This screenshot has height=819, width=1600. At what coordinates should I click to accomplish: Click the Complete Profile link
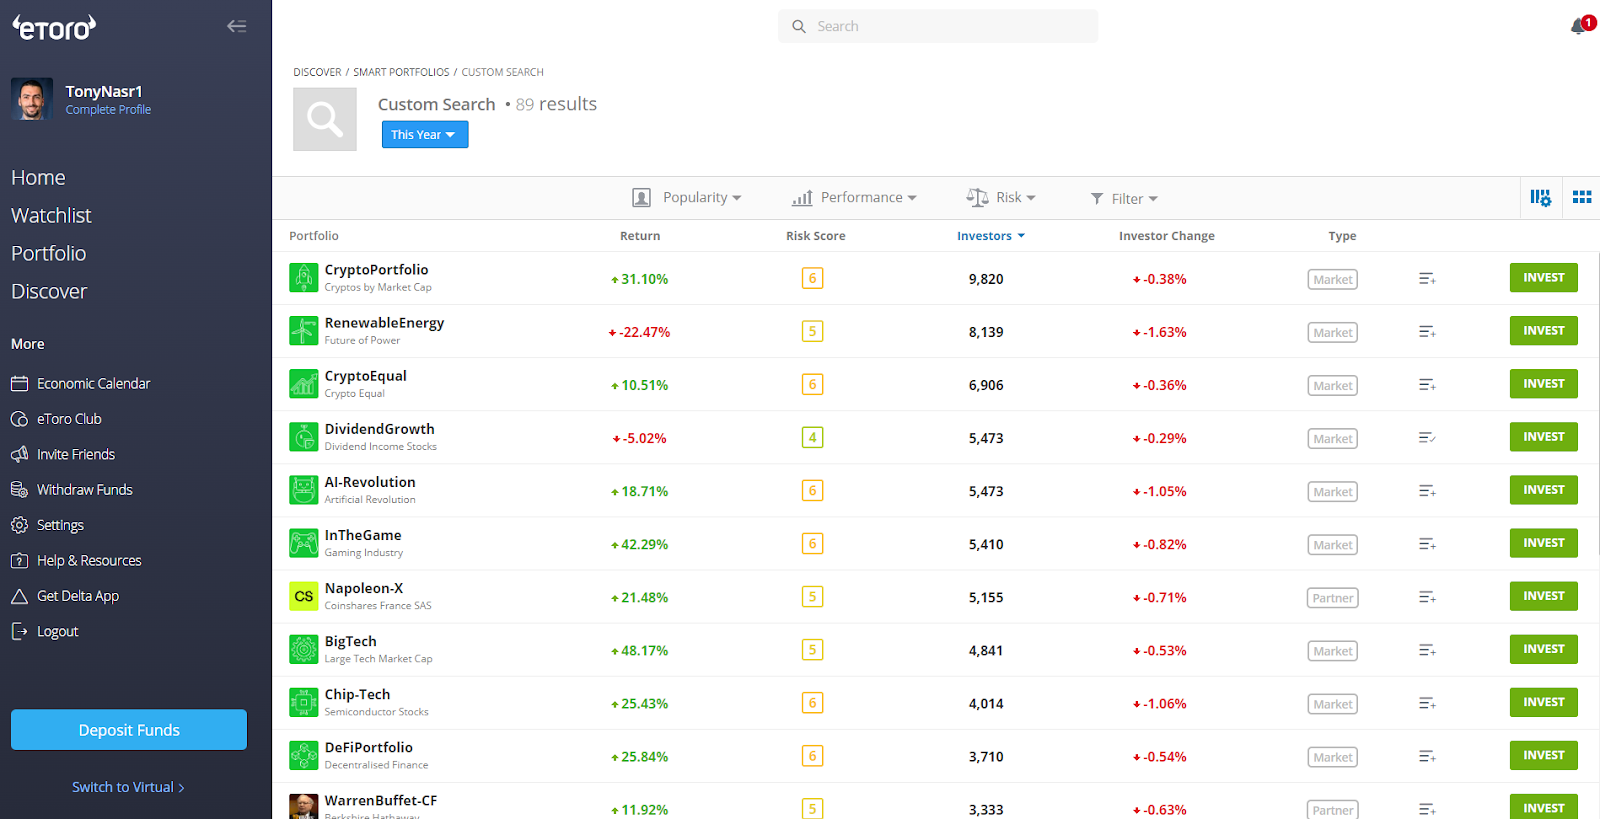click(108, 110)
